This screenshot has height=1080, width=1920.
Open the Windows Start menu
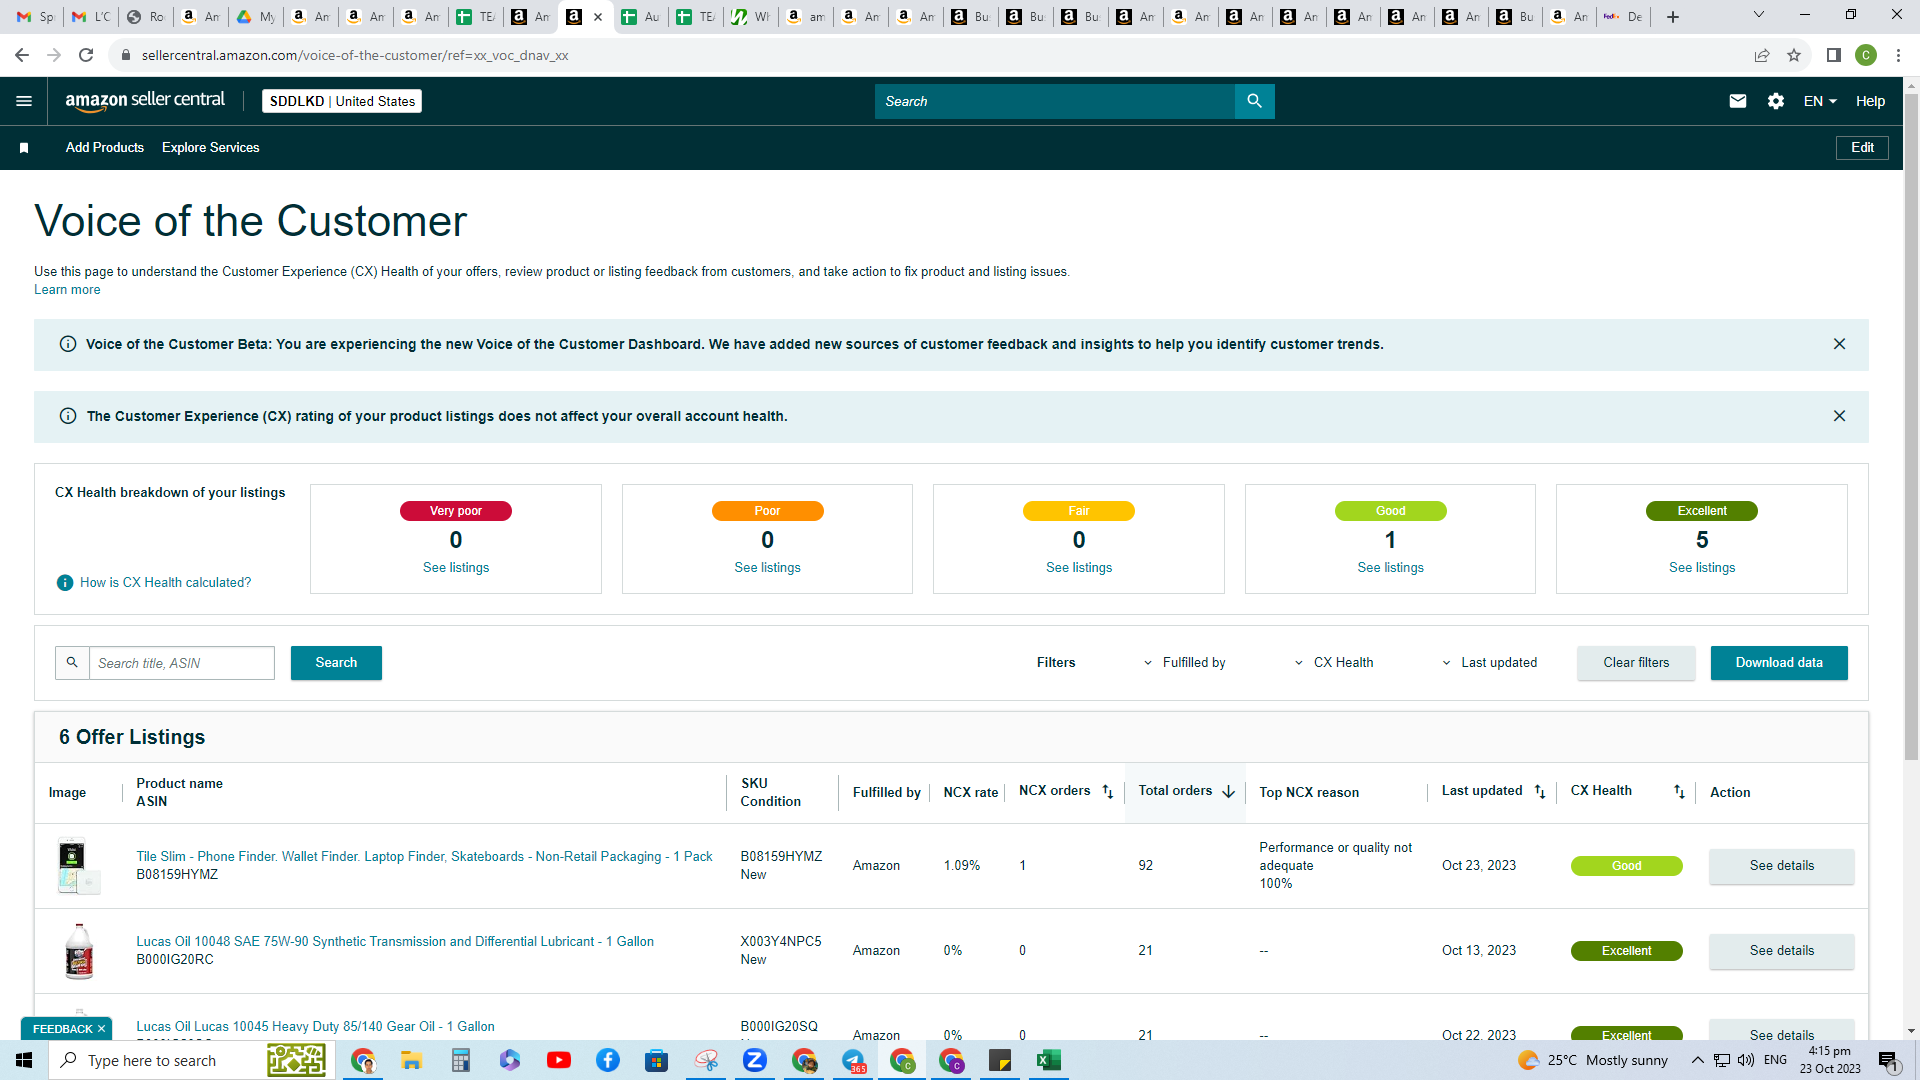click(24, 1060)
